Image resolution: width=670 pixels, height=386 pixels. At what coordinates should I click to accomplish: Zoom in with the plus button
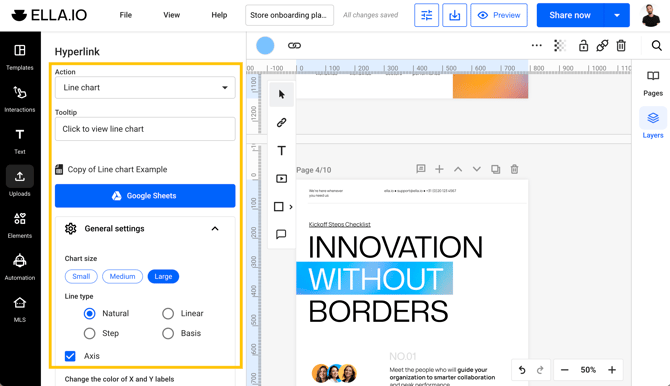(612, 370)
